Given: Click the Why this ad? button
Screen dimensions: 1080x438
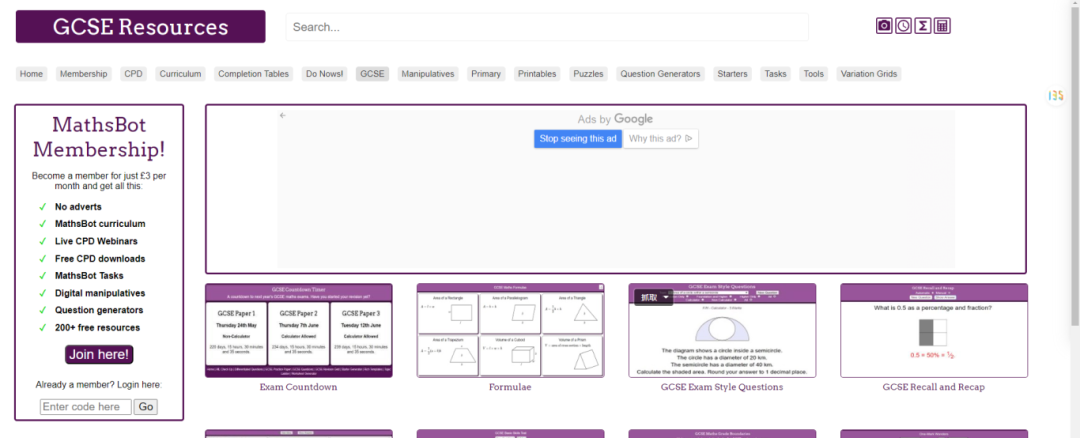Looking at the screenshot, I should (661, 138).
